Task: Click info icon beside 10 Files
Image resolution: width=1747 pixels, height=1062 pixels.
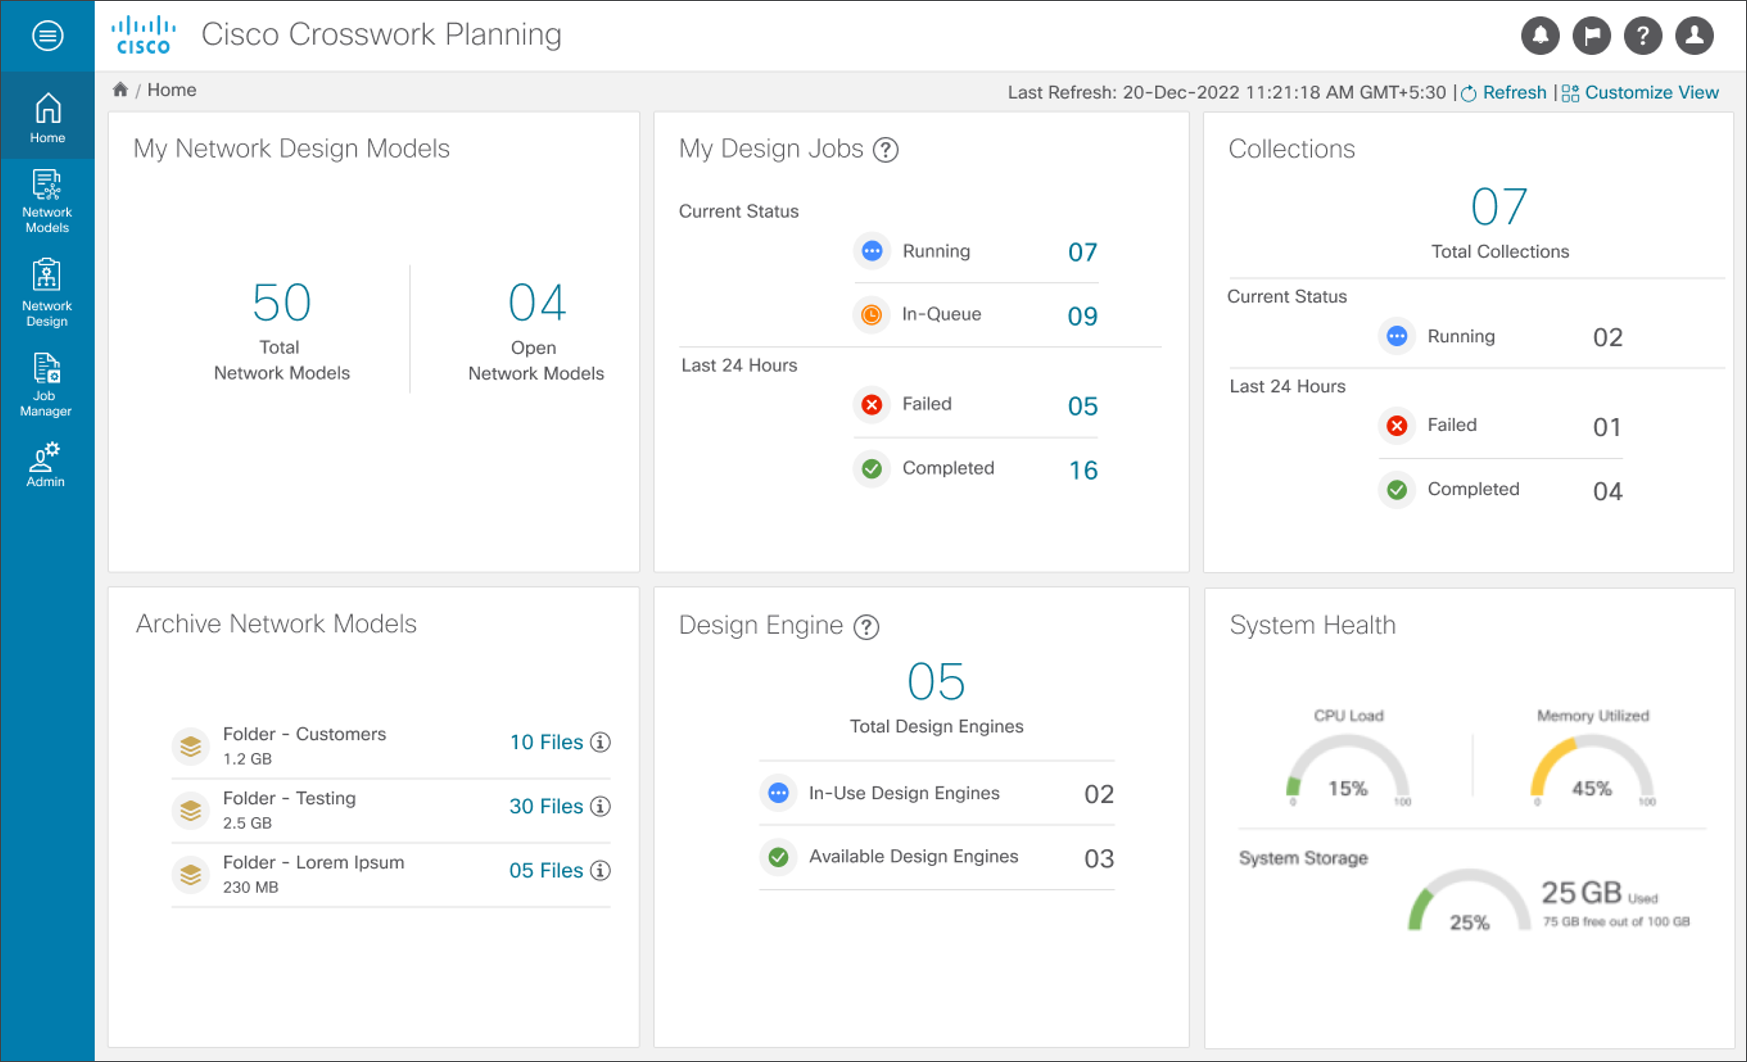Action: click(x=600, y=742)
